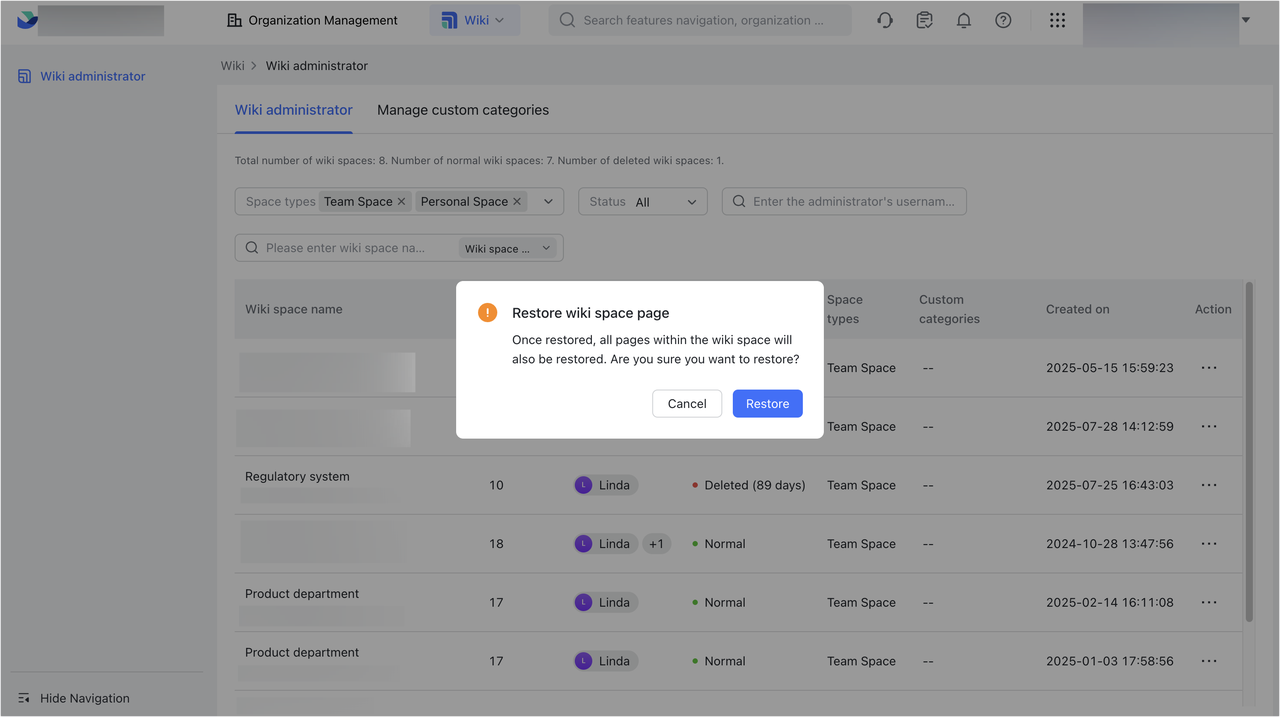Screen dimensions: 1280x717
Task: Click the Created on column header
Action: click(x=1078, y=309)
